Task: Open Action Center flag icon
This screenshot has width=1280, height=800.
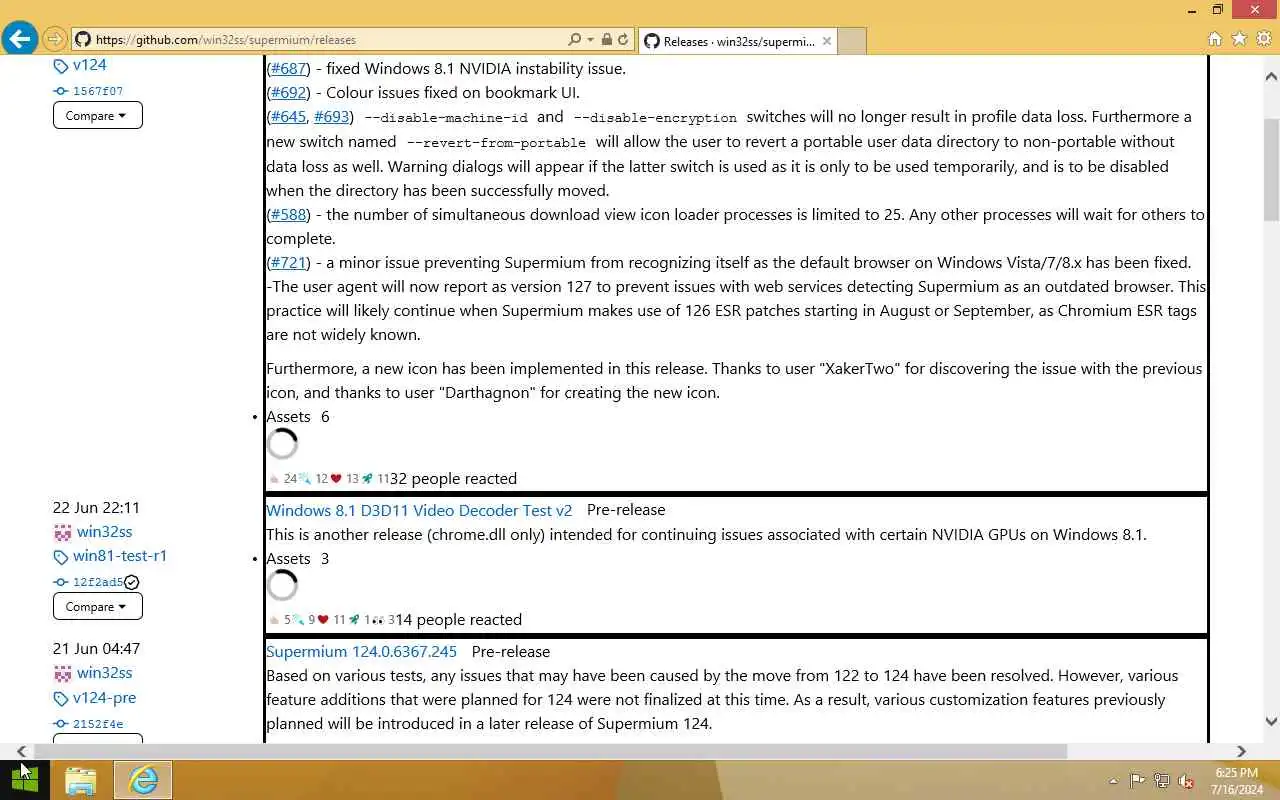Action: 1138,781
